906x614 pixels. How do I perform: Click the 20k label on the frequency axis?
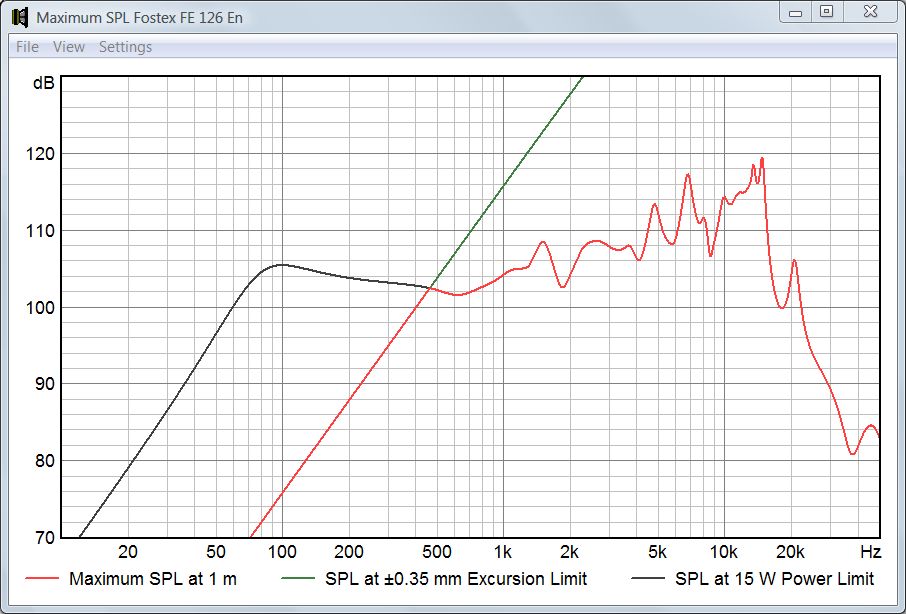790,552
